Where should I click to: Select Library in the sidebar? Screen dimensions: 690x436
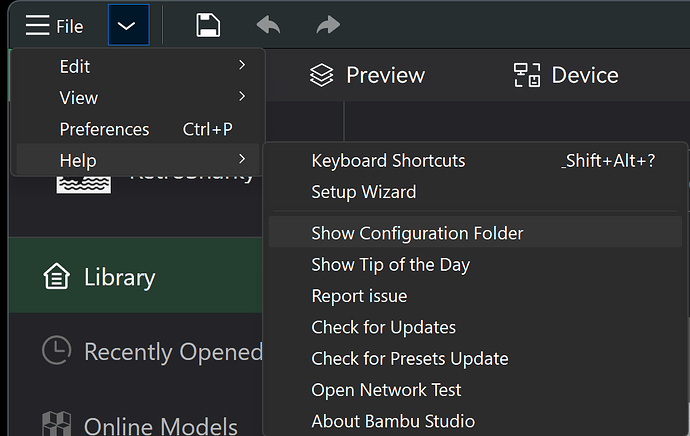(136, 275)
